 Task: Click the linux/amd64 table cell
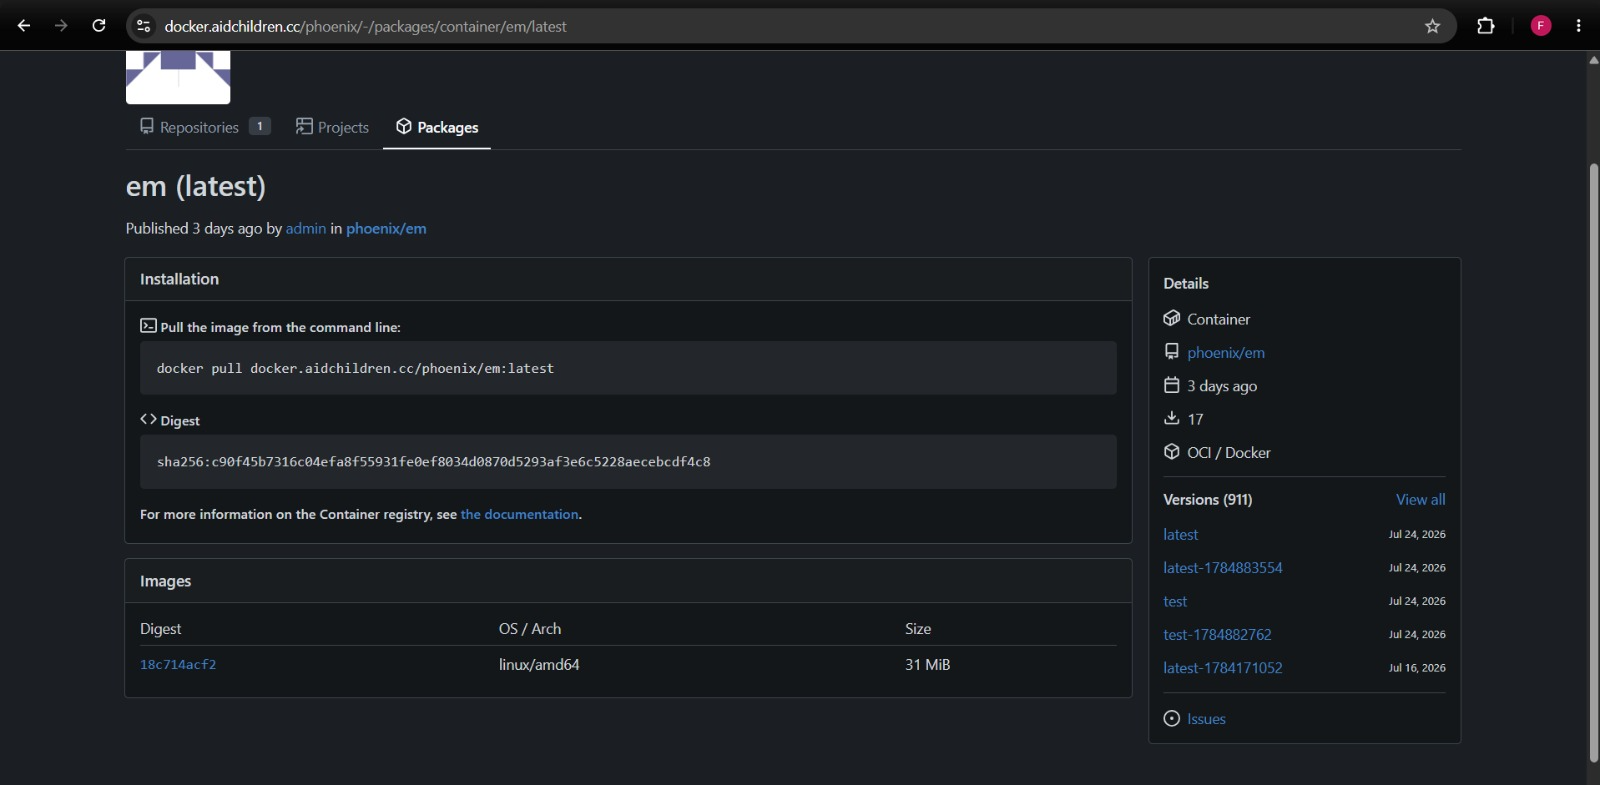[x=539, y=665]
